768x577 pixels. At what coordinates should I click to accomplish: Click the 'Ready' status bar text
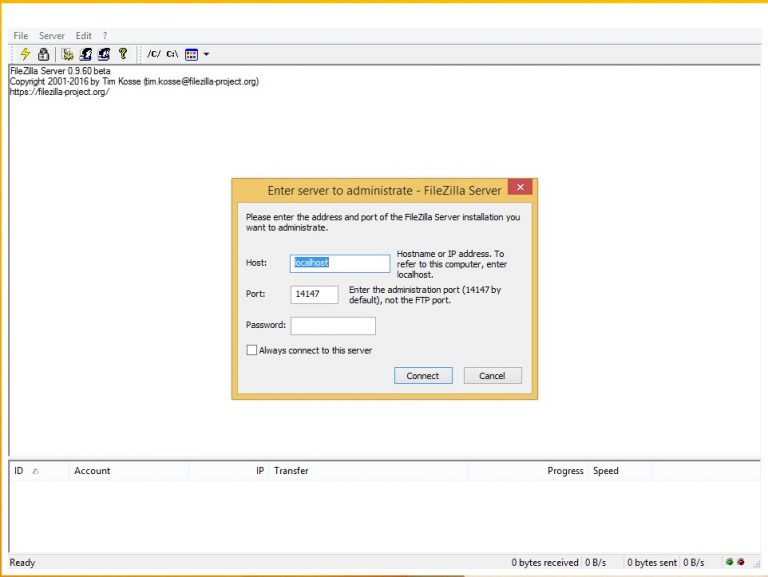point(23,563)
